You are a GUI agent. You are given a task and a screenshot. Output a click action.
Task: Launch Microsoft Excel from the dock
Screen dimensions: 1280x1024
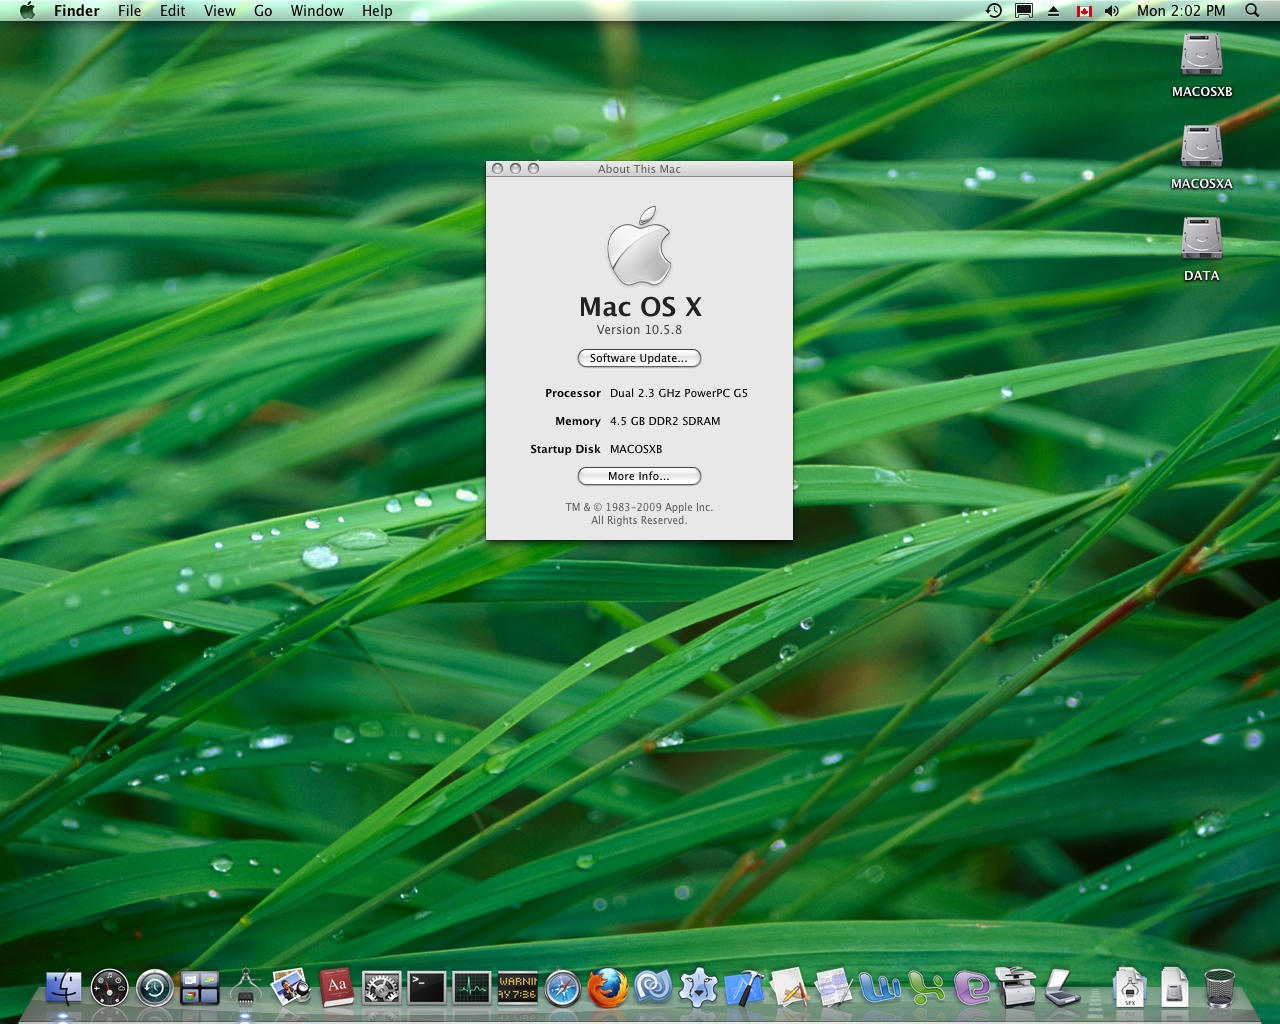click(x=926, y=988)
